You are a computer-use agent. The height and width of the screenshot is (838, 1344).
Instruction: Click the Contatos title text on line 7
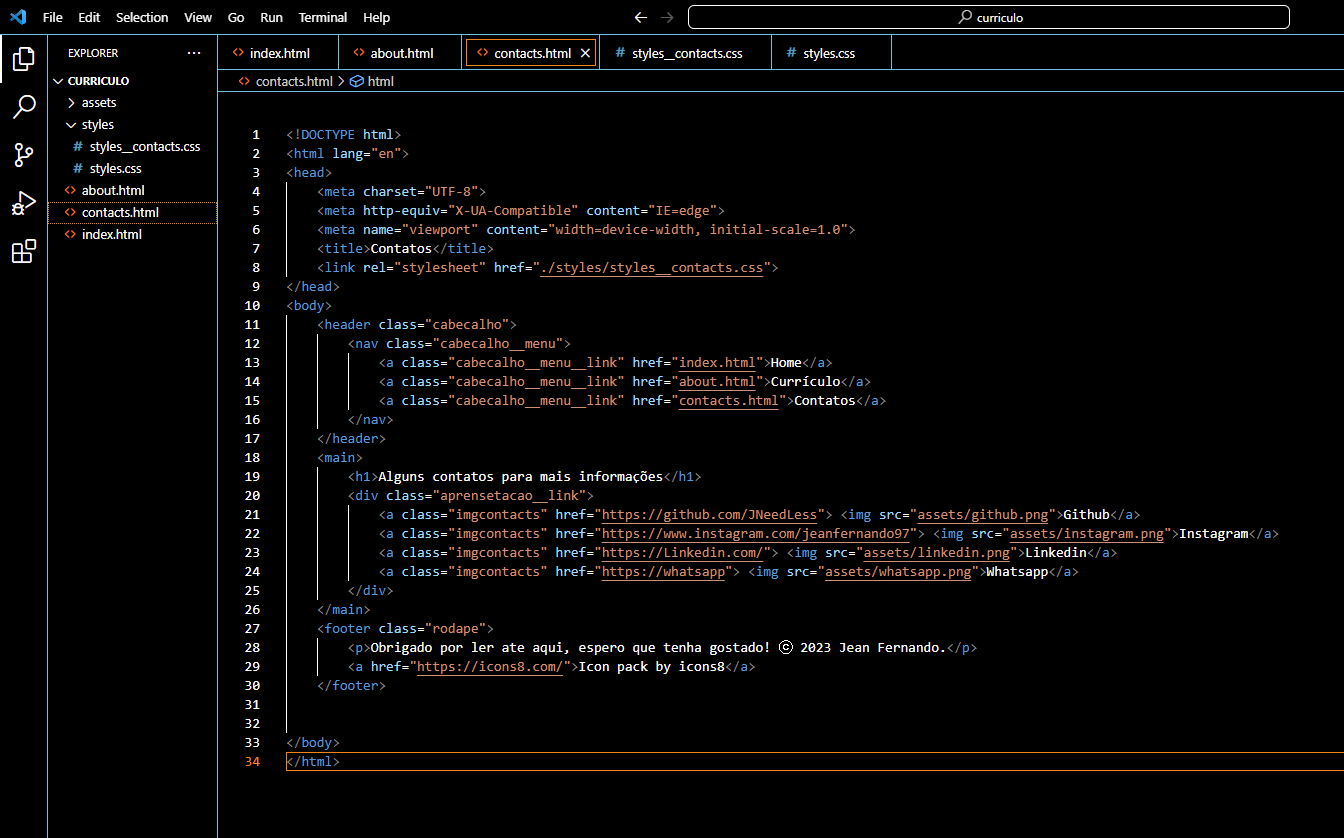[x=401, y=249]
